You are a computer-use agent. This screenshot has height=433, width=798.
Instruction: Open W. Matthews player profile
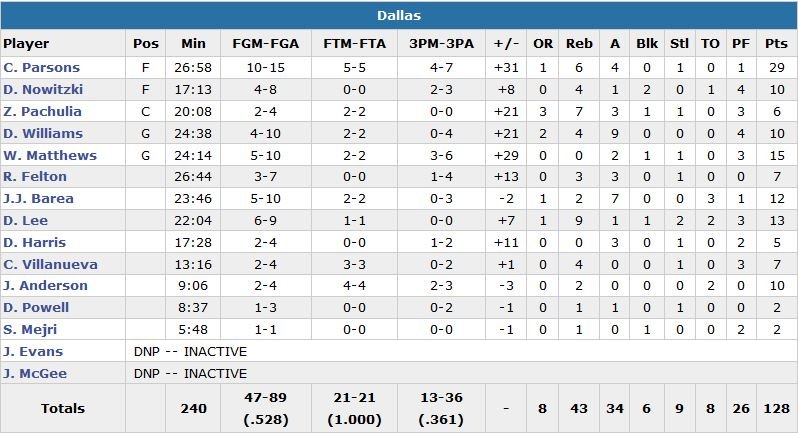point(50,156)
